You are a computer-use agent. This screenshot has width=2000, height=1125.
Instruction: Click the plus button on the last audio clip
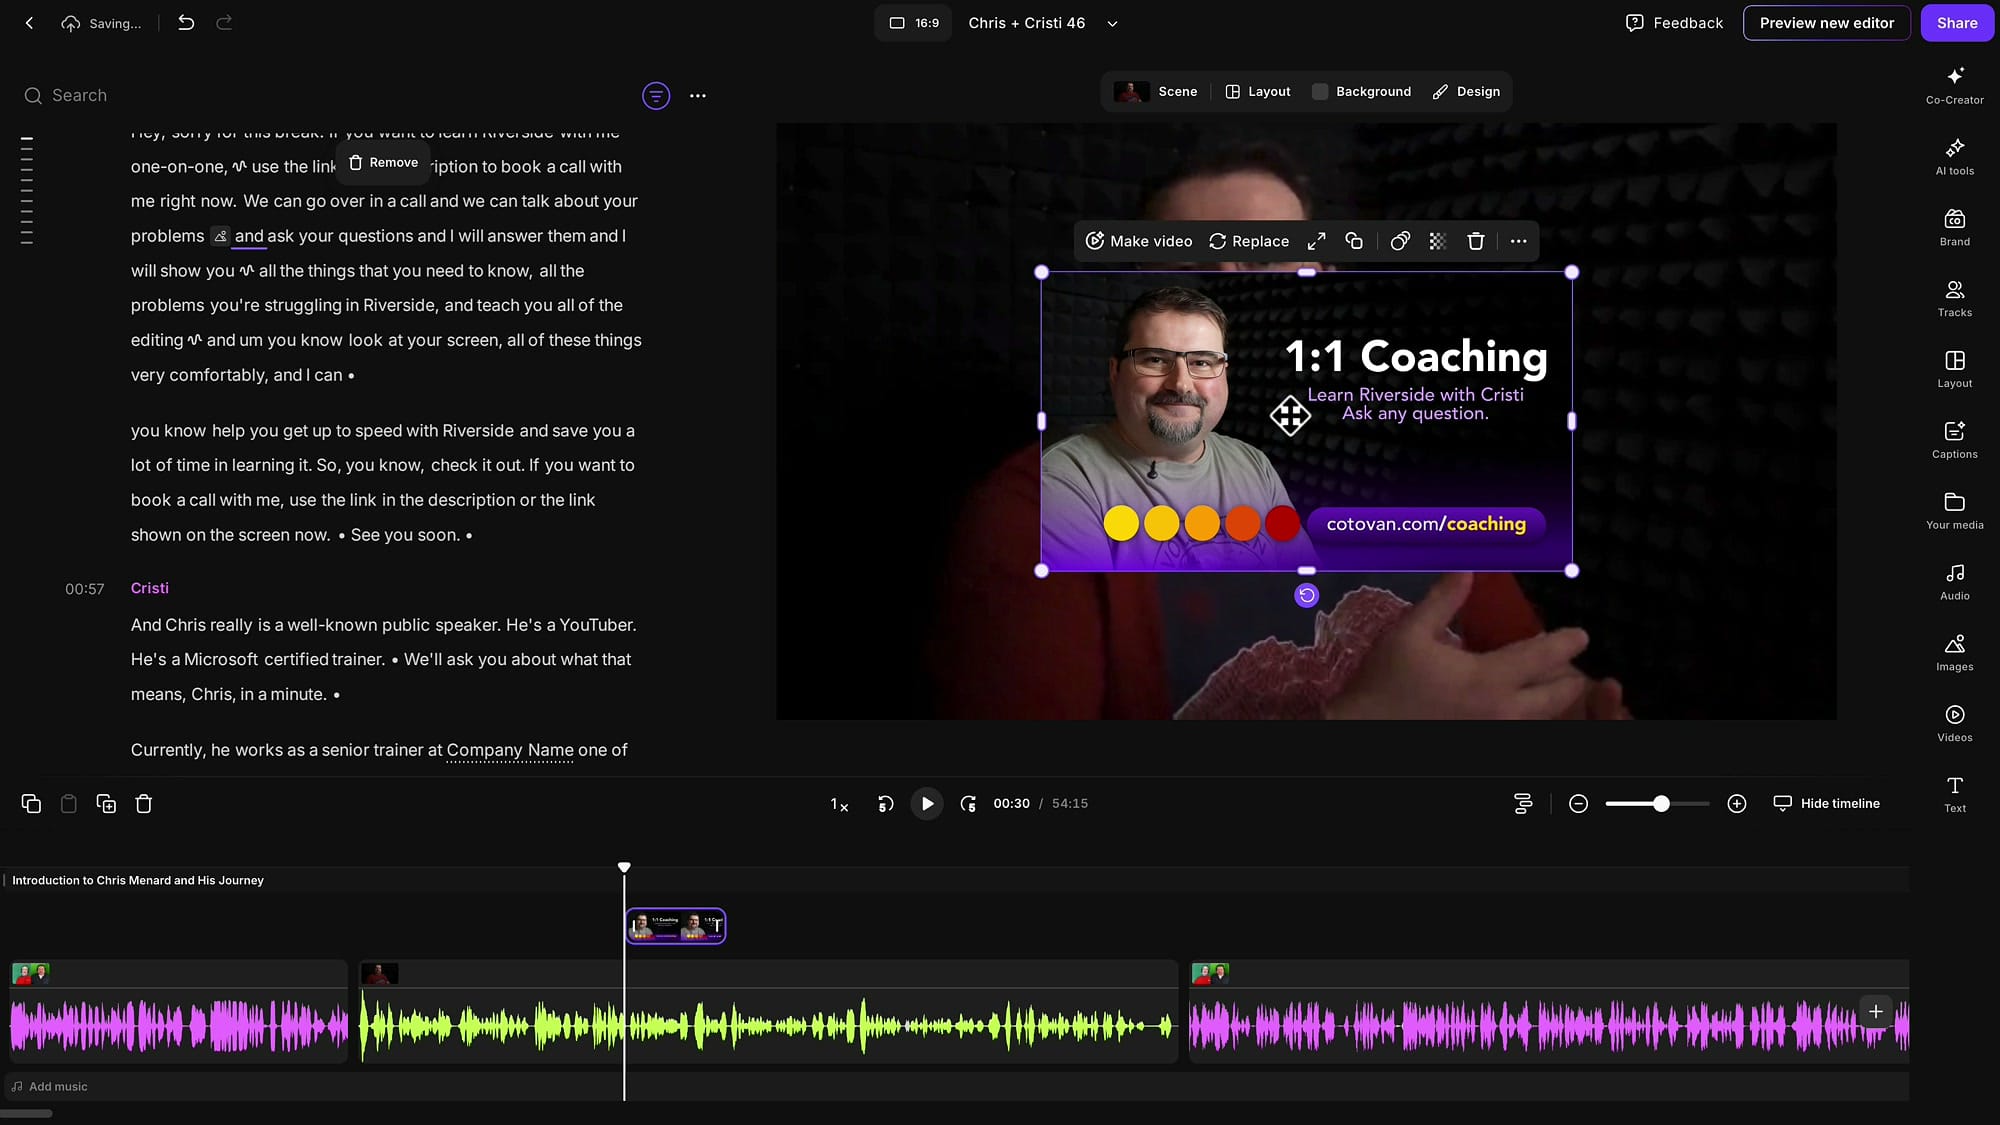1876,1012
